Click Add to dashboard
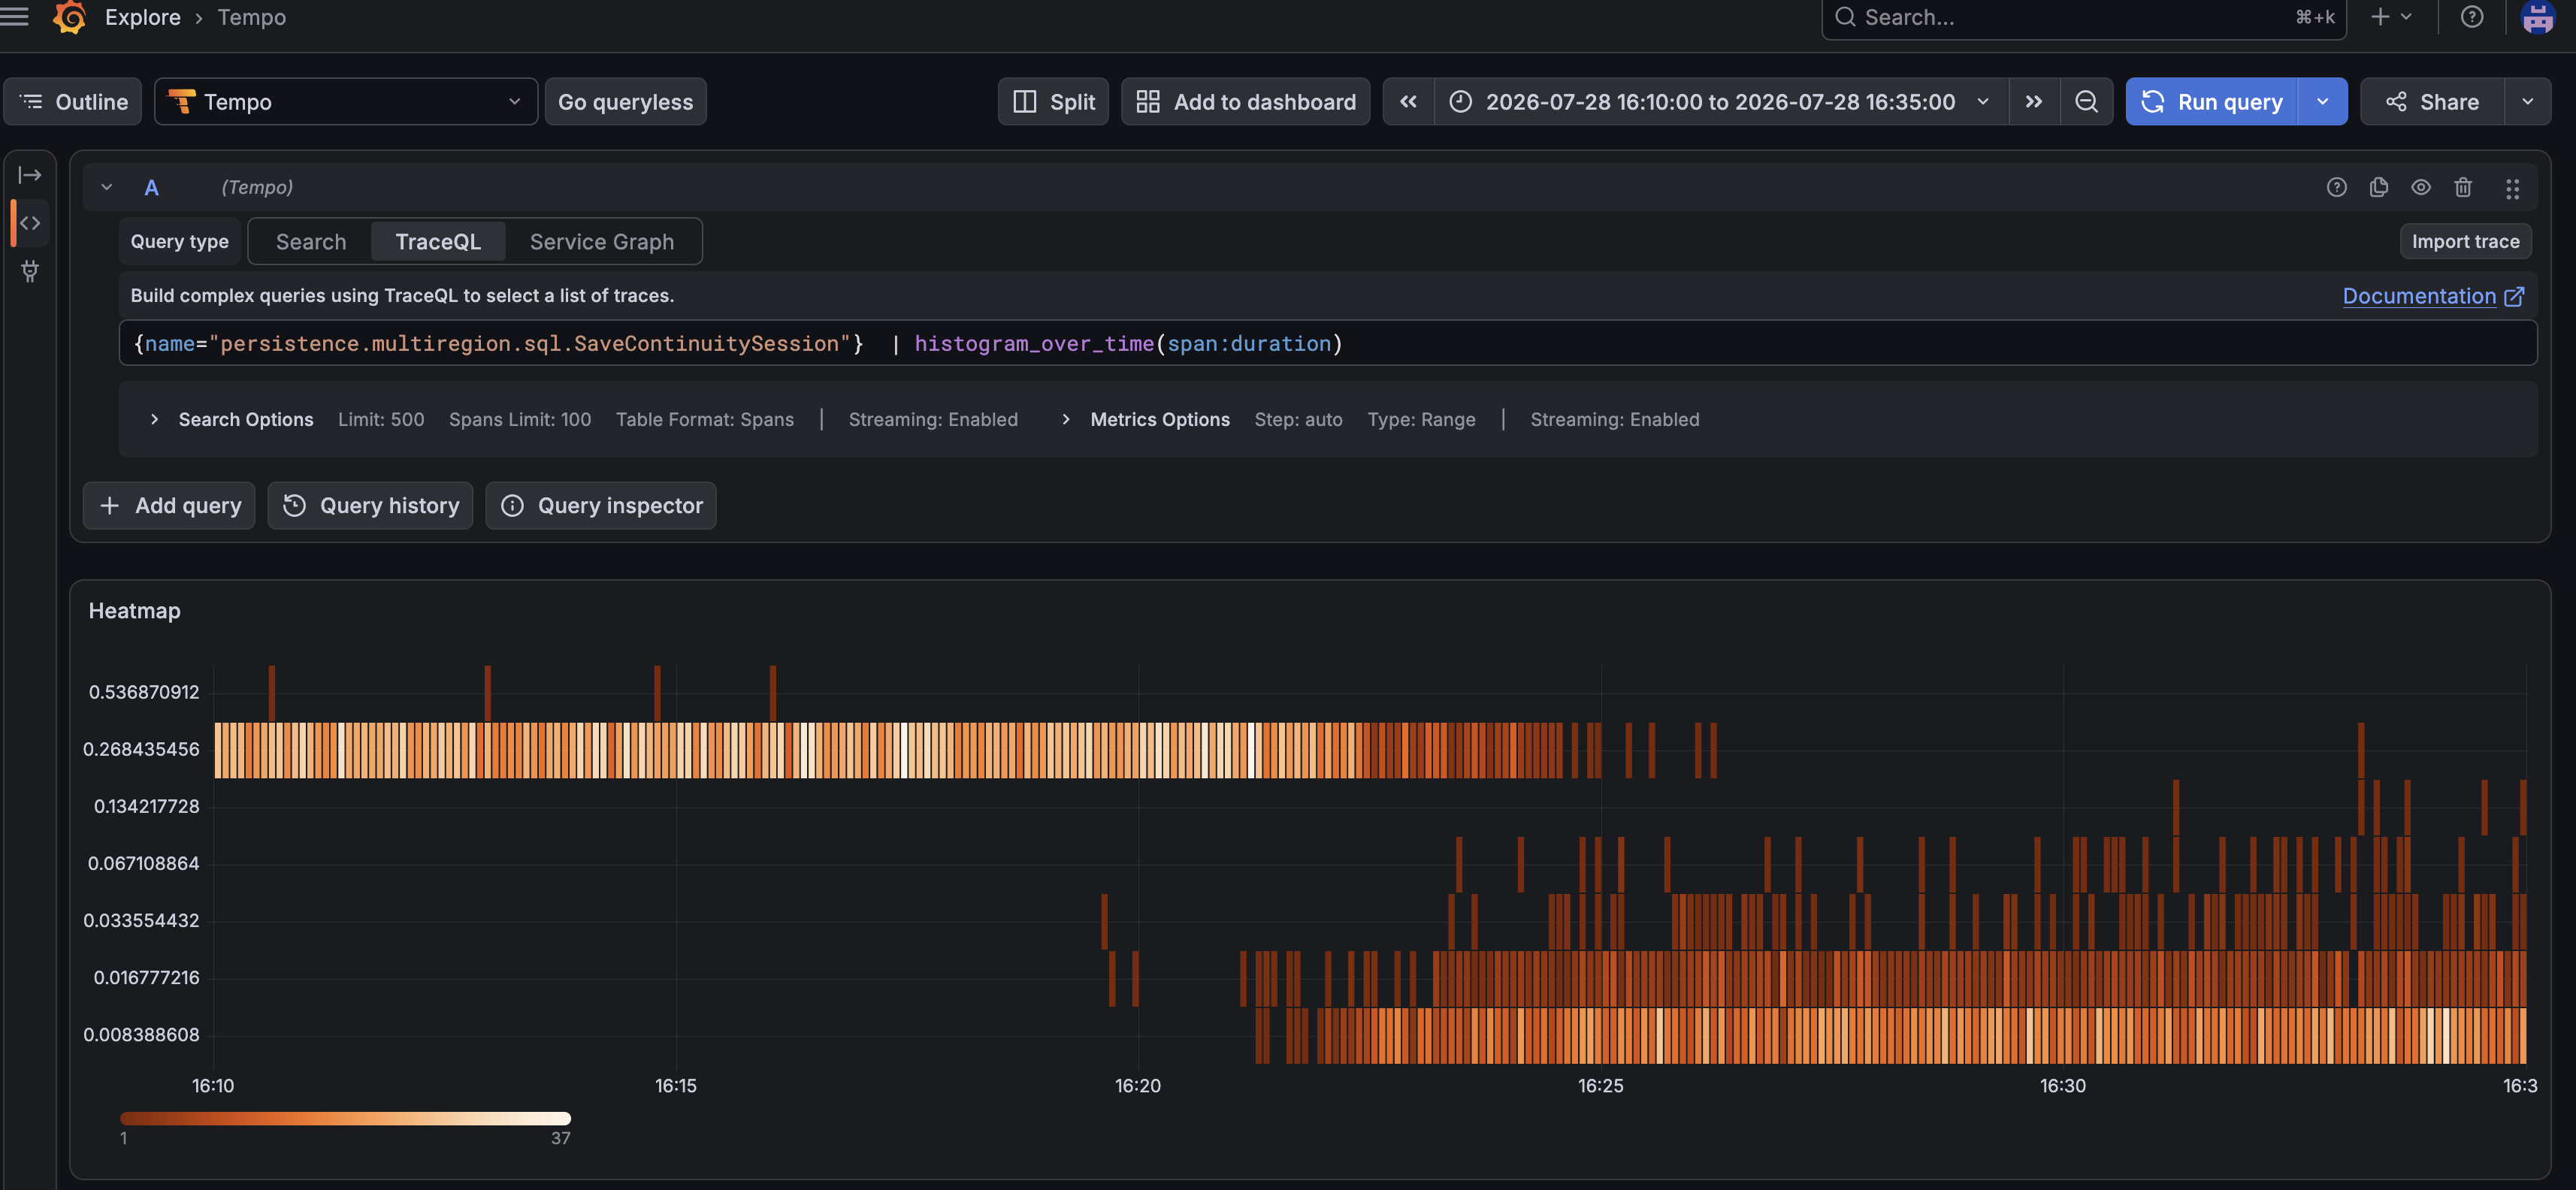This screenshot has width=2576, height=1190. tap(1245, 102)
